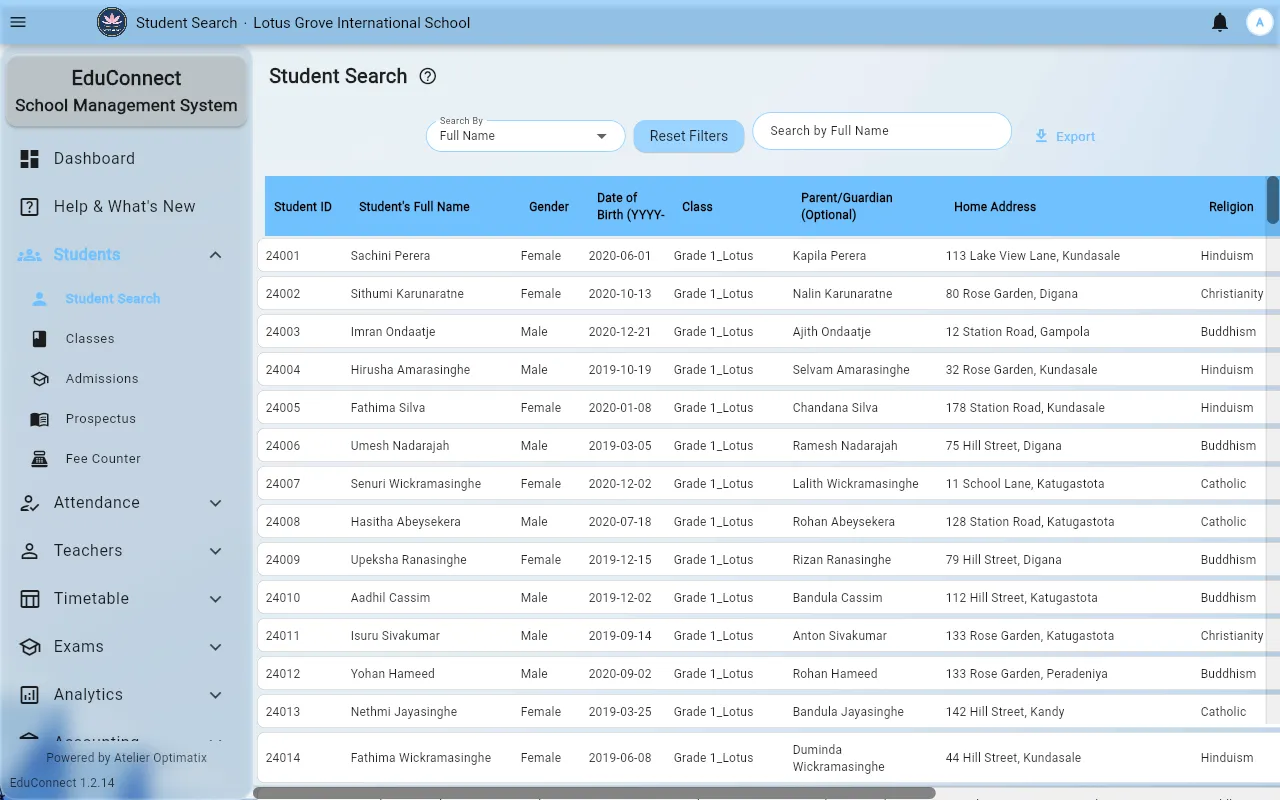This screenshot has width=1280, height=800.
Task: Click the Exams cap icon
Action: [30, 647]
